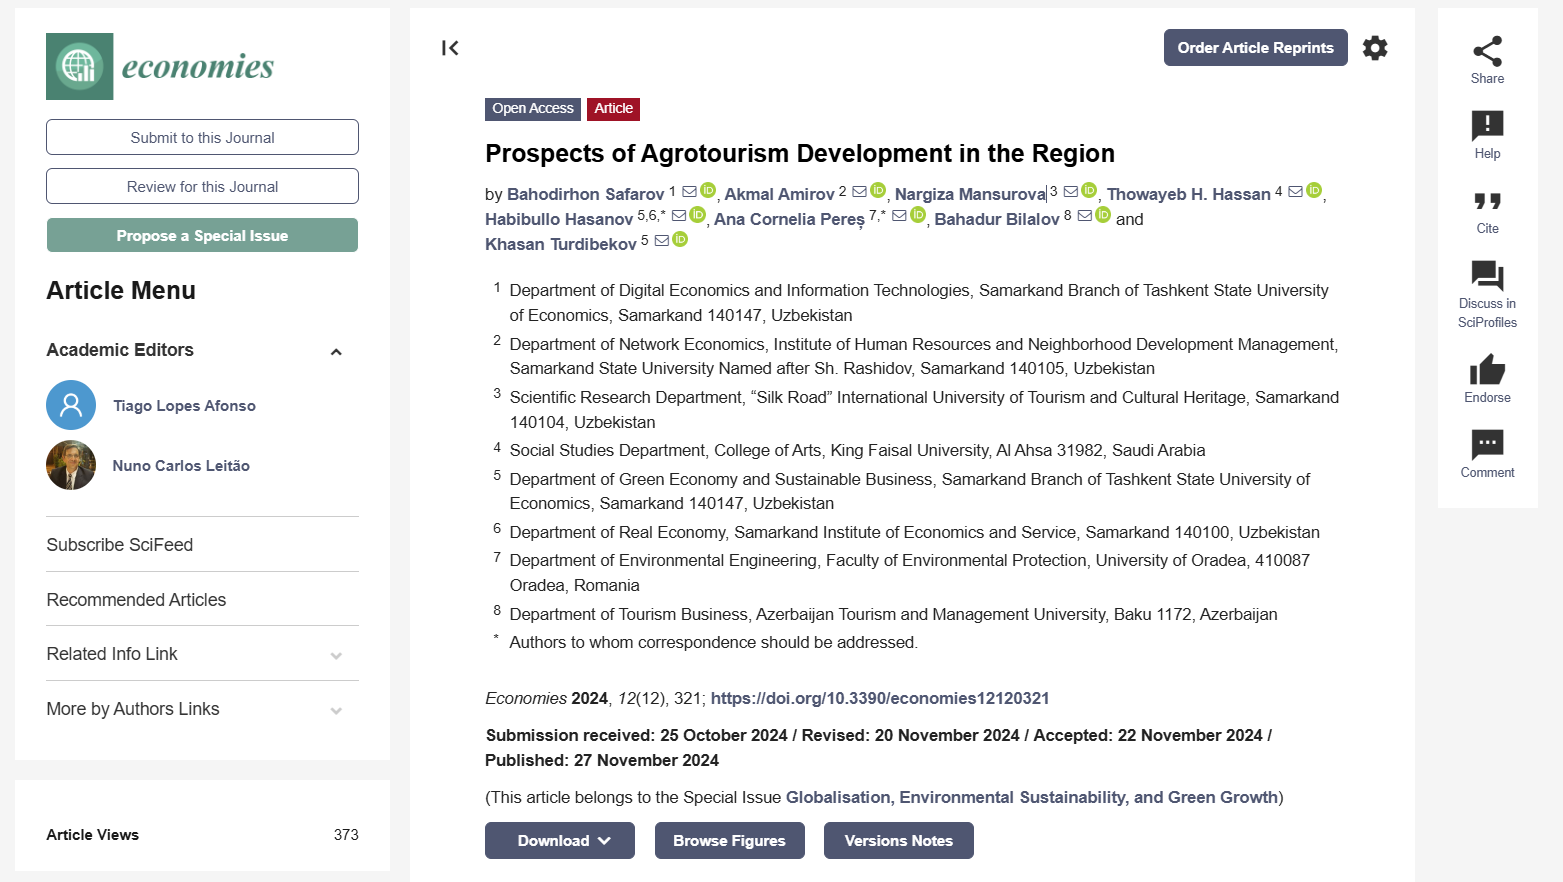The height and width of the screenshot is (882, 1563).
Task: Expand More by Authors Links section
Action: click(x=336, y=711)
